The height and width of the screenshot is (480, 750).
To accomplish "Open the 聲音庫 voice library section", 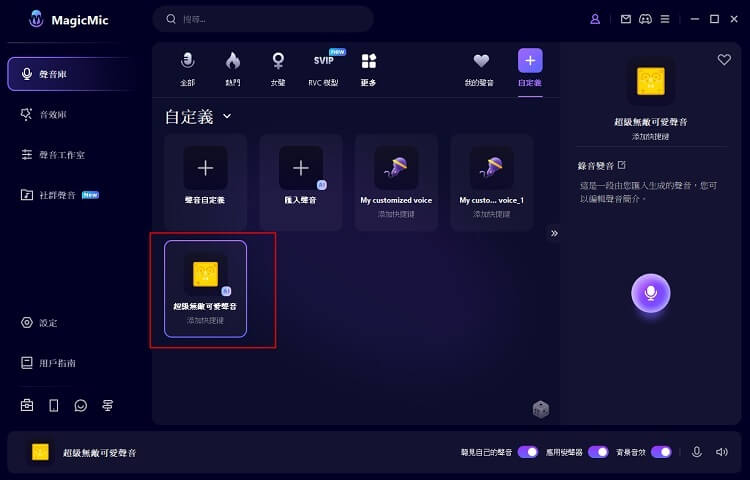I will point(72,74).
